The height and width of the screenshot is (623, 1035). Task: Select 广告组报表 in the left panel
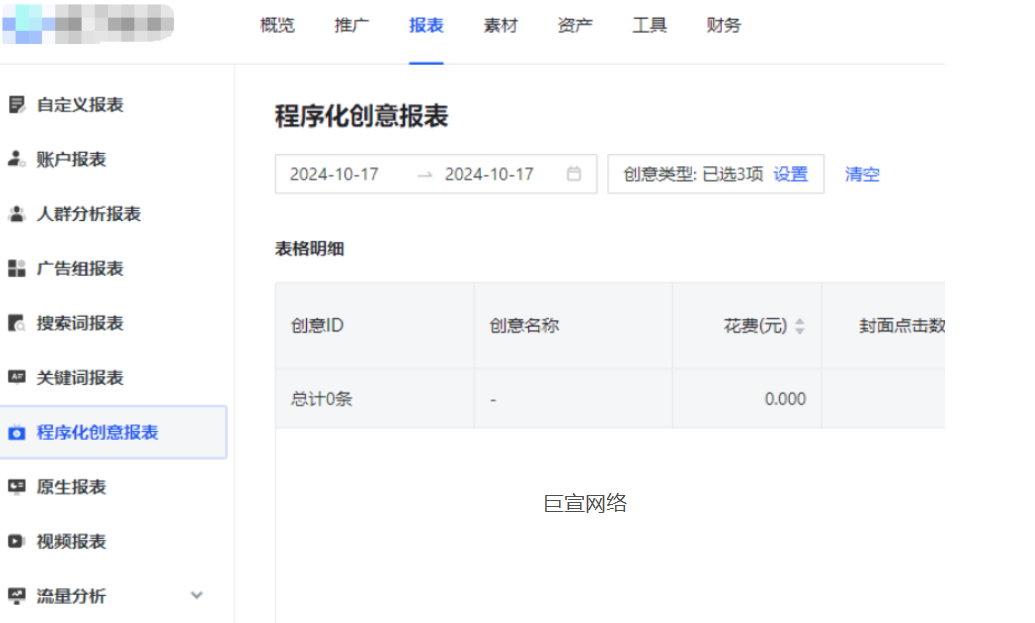77,268
